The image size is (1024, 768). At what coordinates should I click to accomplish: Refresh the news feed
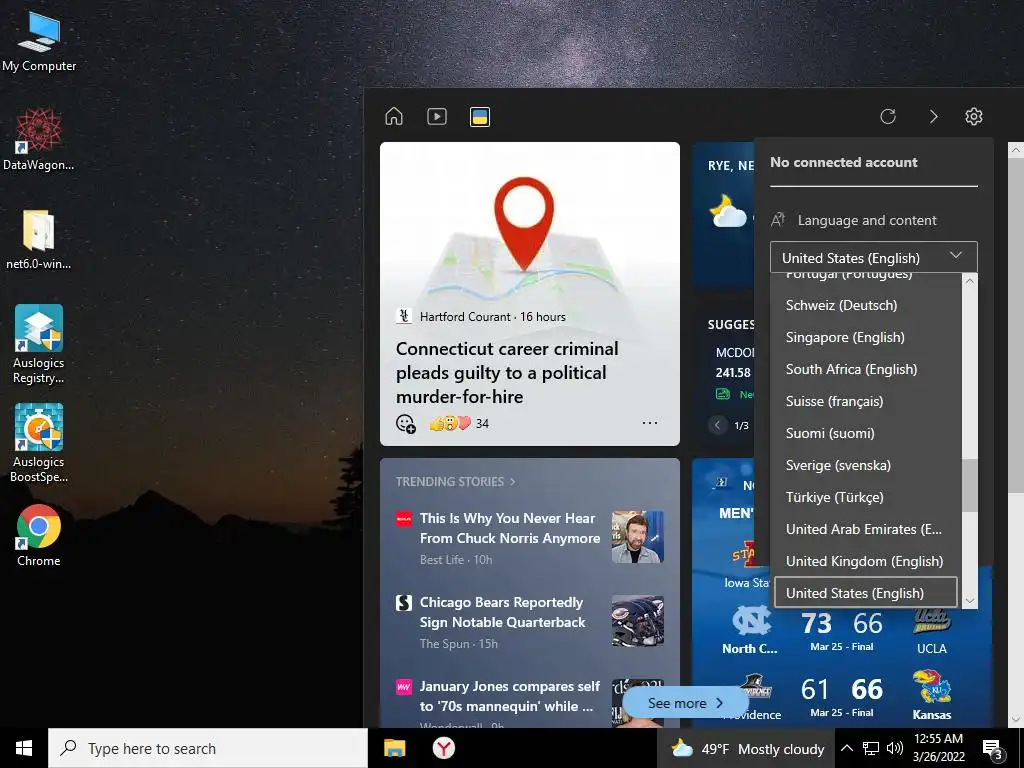click(888, 116)
